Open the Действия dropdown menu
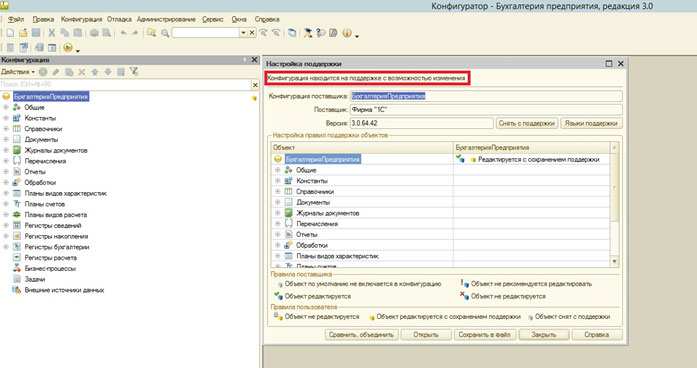The image size is (697, 368). pos(18,72)
